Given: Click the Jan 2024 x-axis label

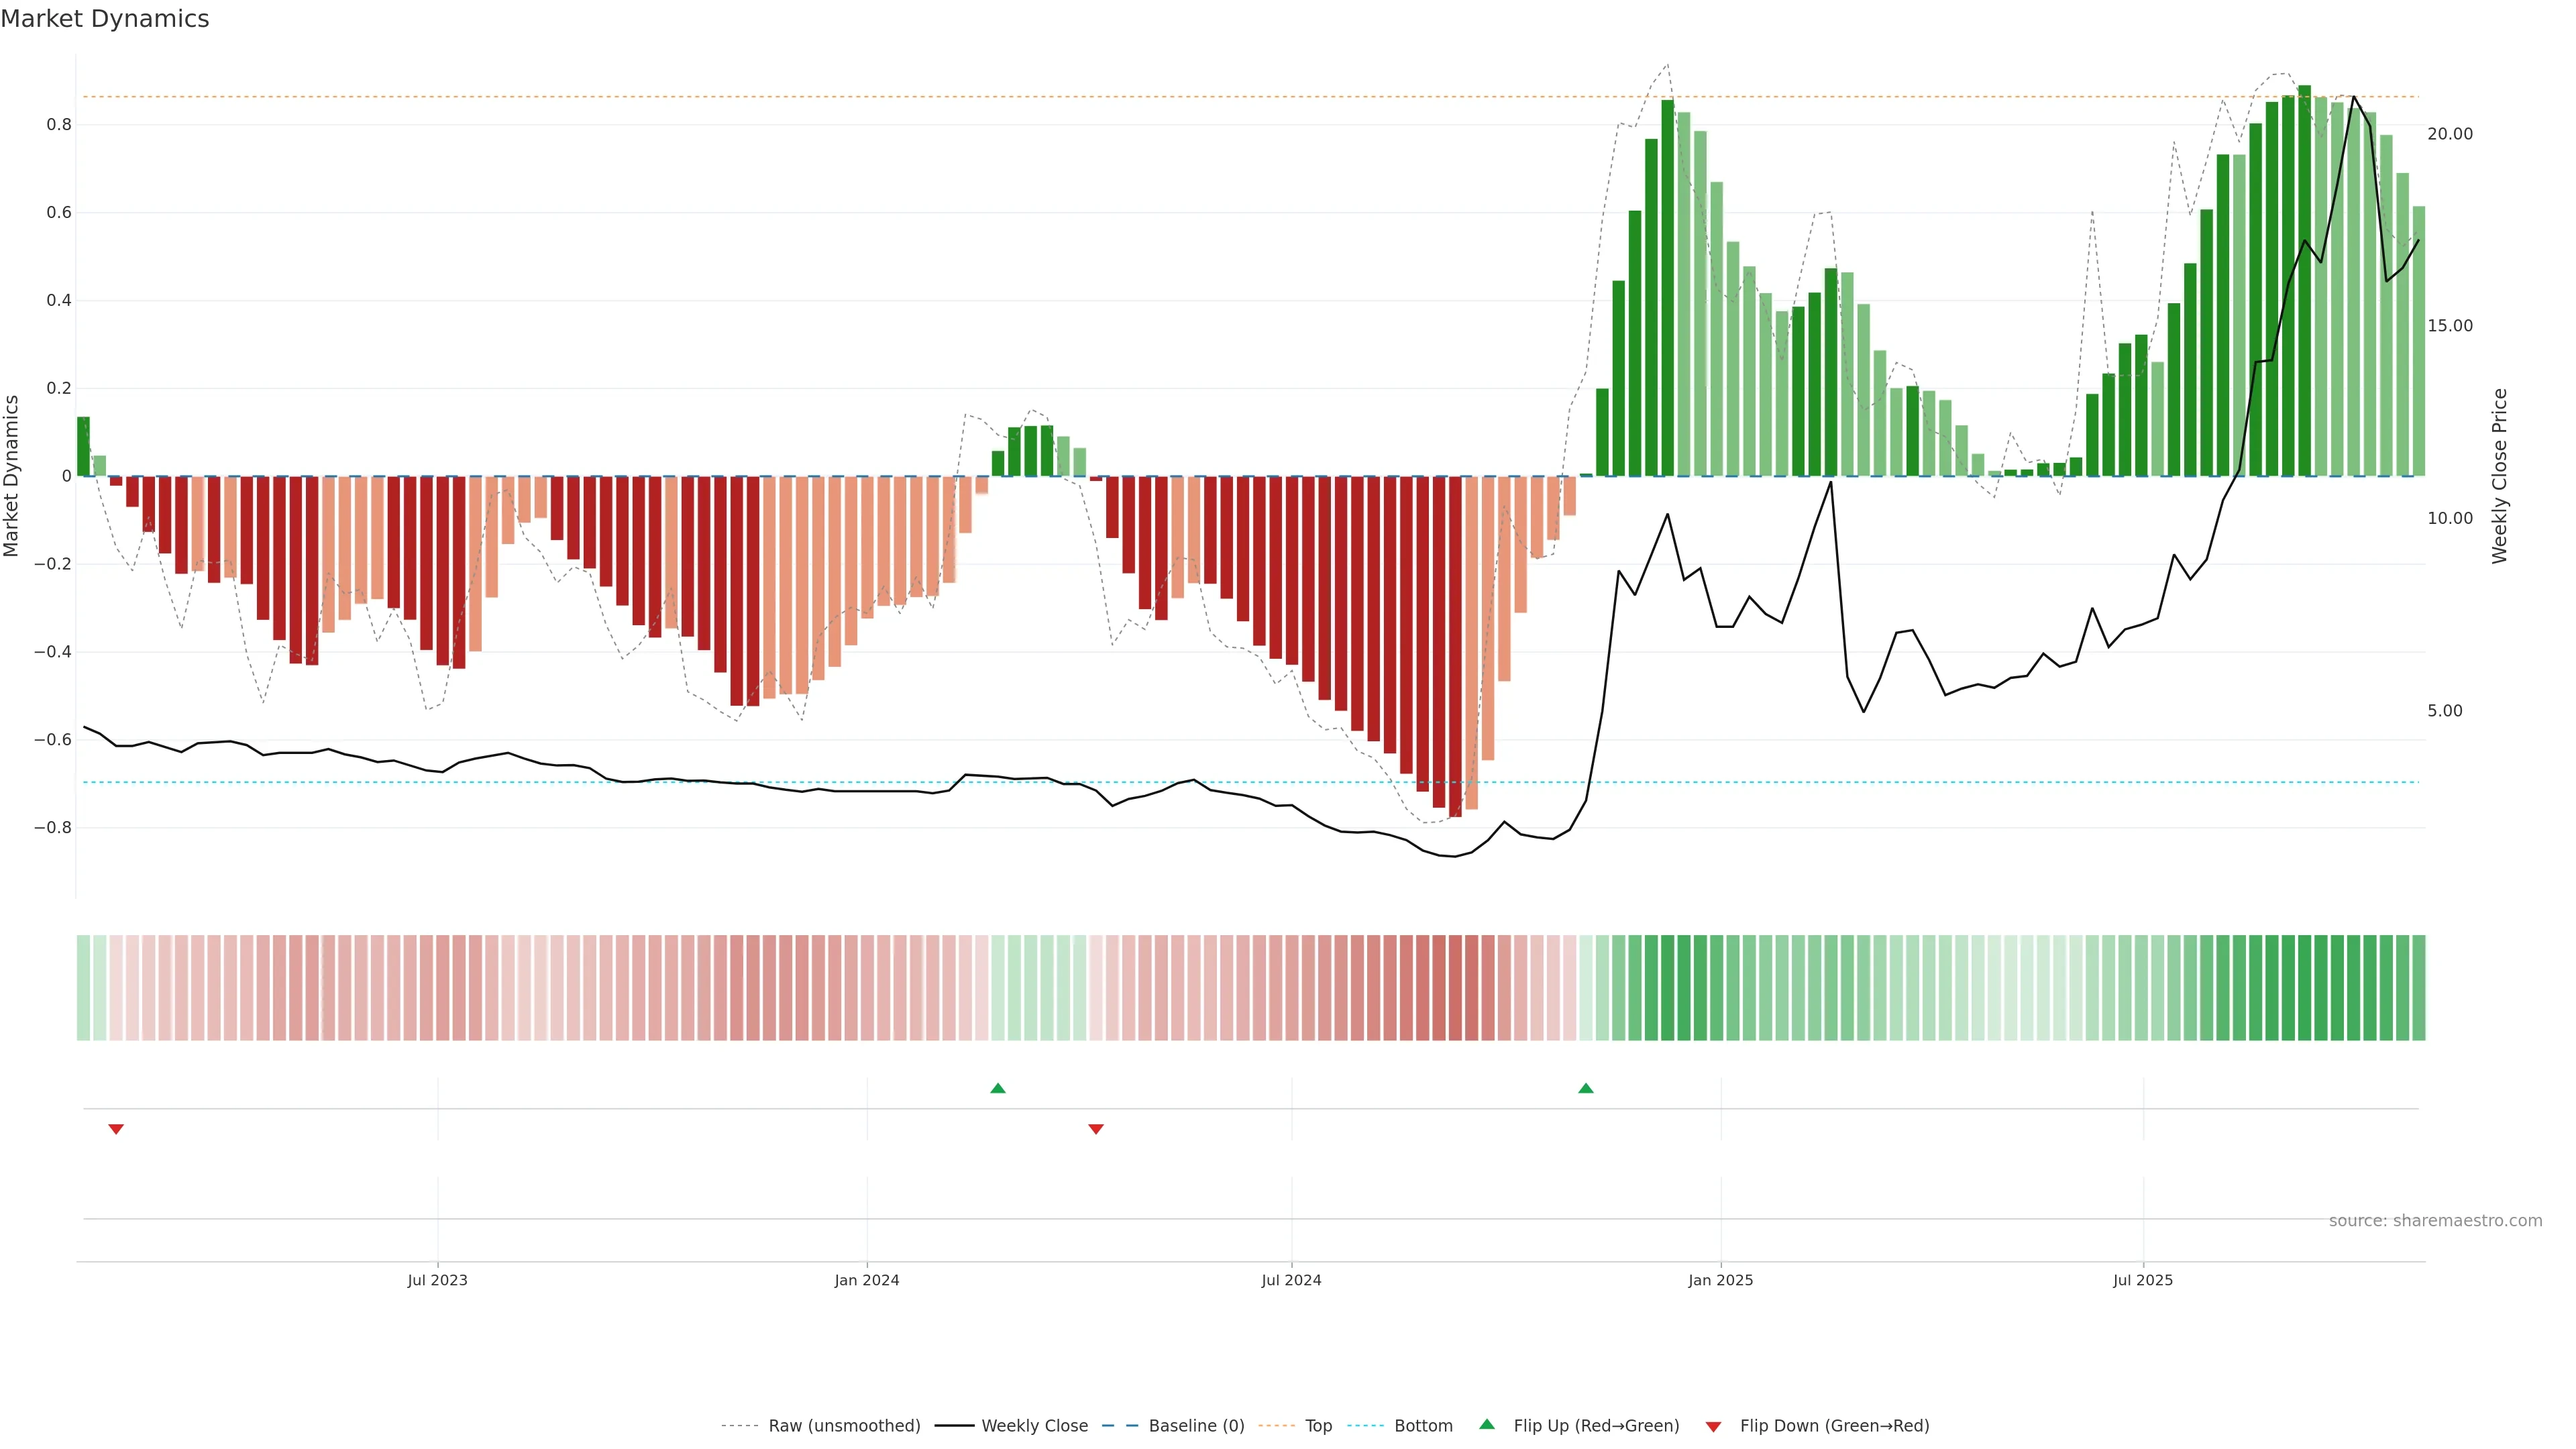Looking at the screenshot, I should coord(867,1280).
